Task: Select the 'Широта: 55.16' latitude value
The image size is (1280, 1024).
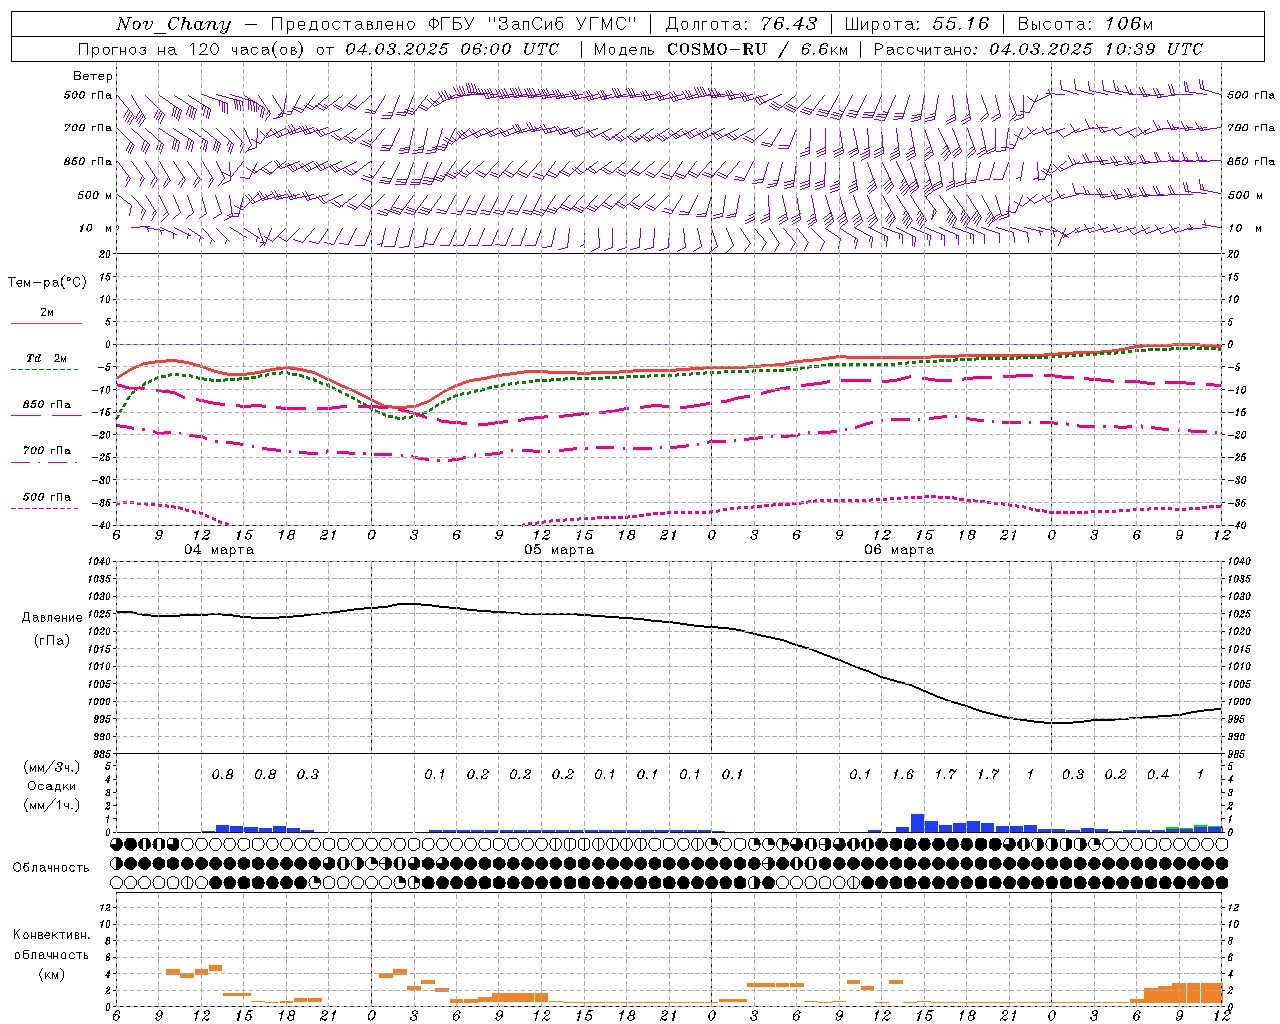Action: 917,24
